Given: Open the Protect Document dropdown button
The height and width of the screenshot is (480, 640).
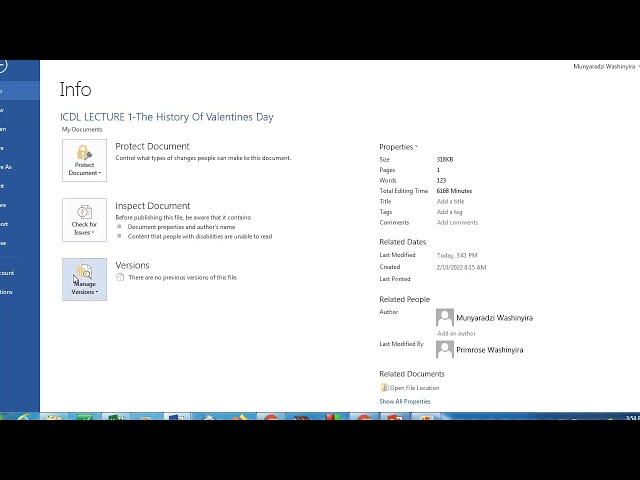Looking at the screenshot, I should (x=84, y=160).
